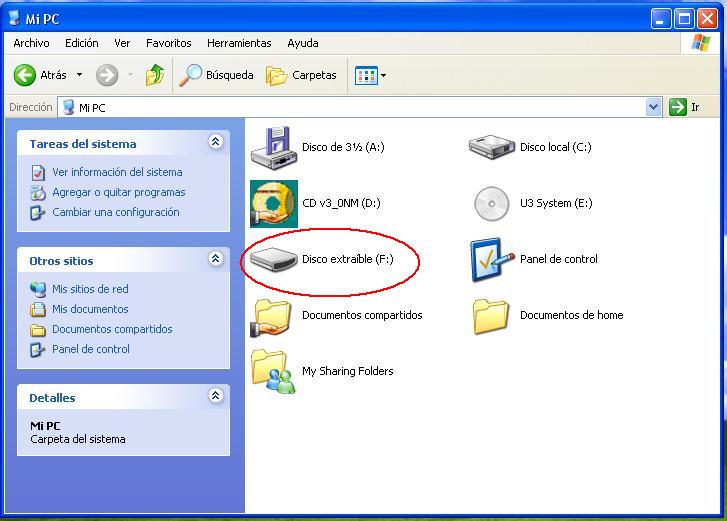Open the Vistas view mode dropdown
The height and width of the screenshot is (521, 727).
pos(370,76)
